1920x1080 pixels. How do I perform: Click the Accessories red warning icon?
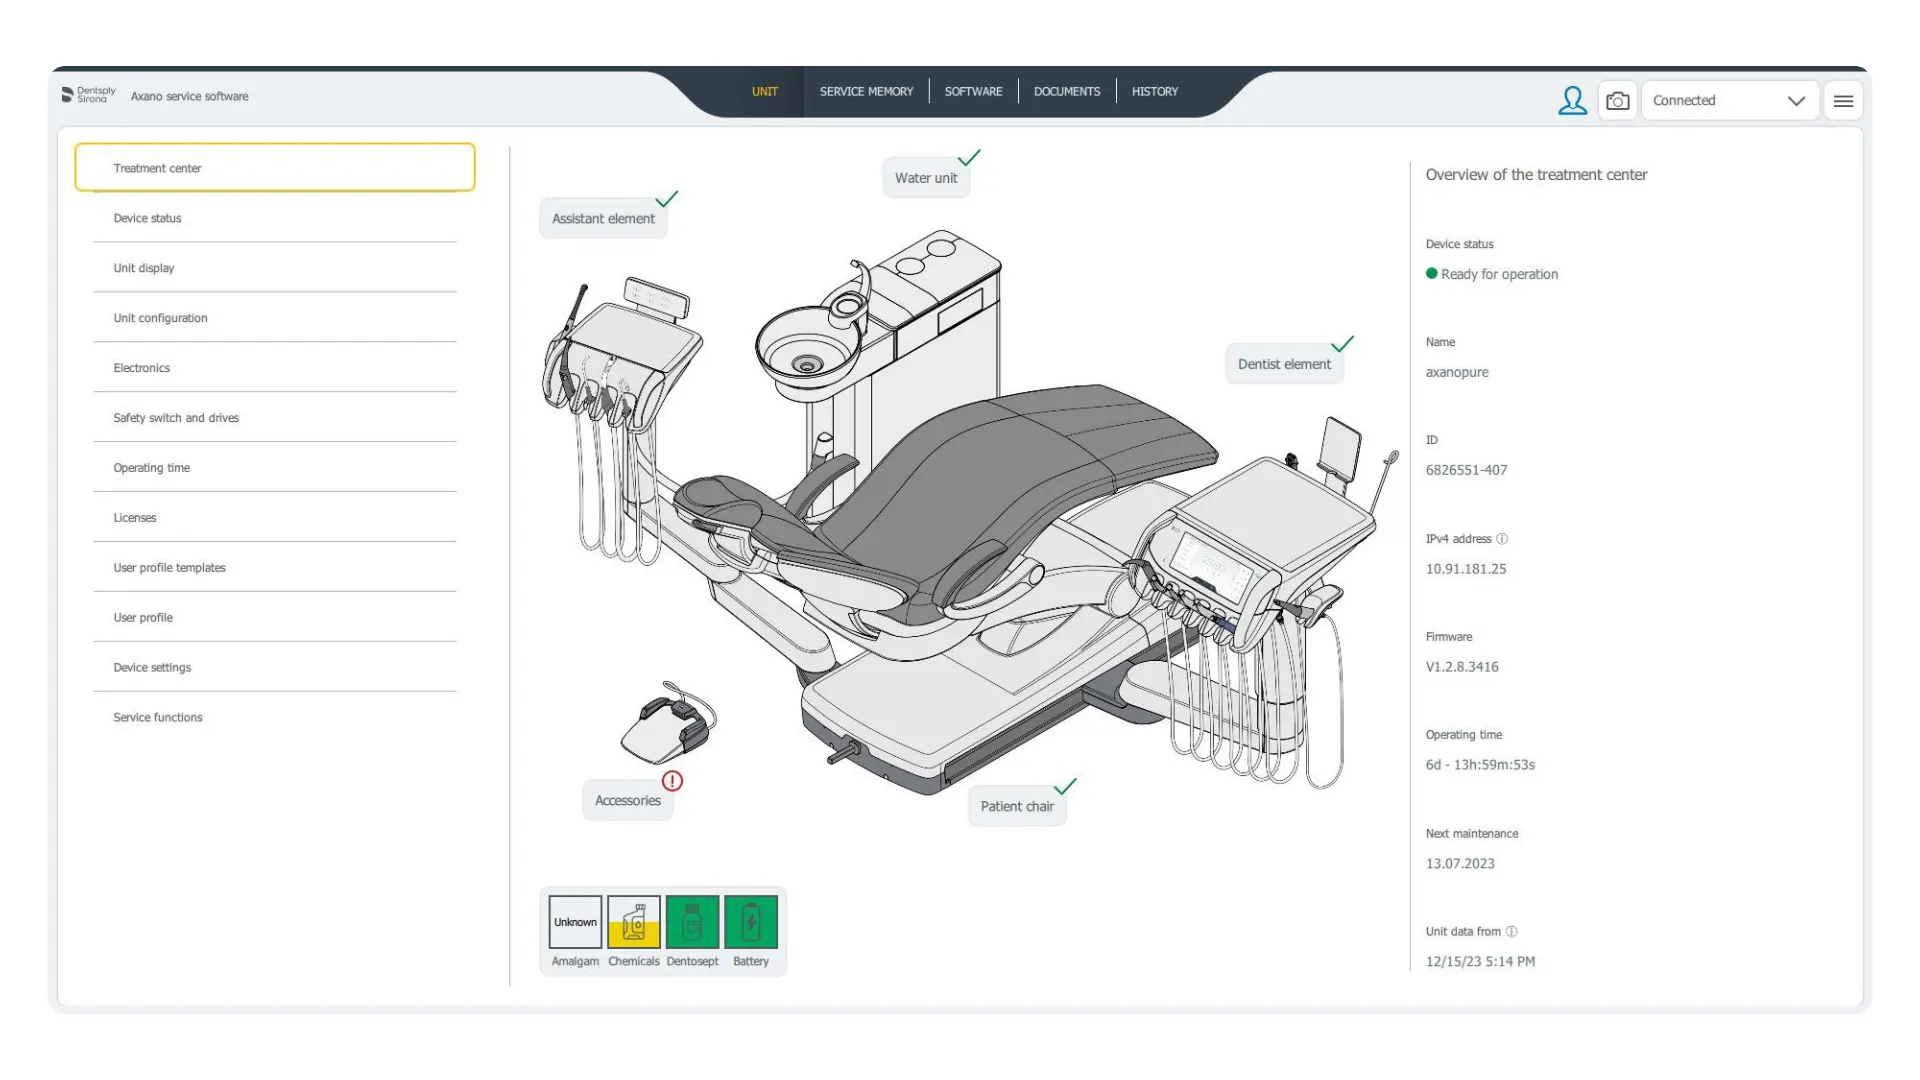pos(672,781)
